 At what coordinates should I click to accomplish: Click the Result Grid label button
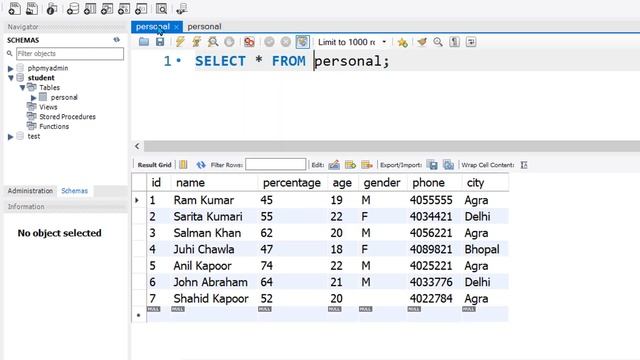point(154,165)
